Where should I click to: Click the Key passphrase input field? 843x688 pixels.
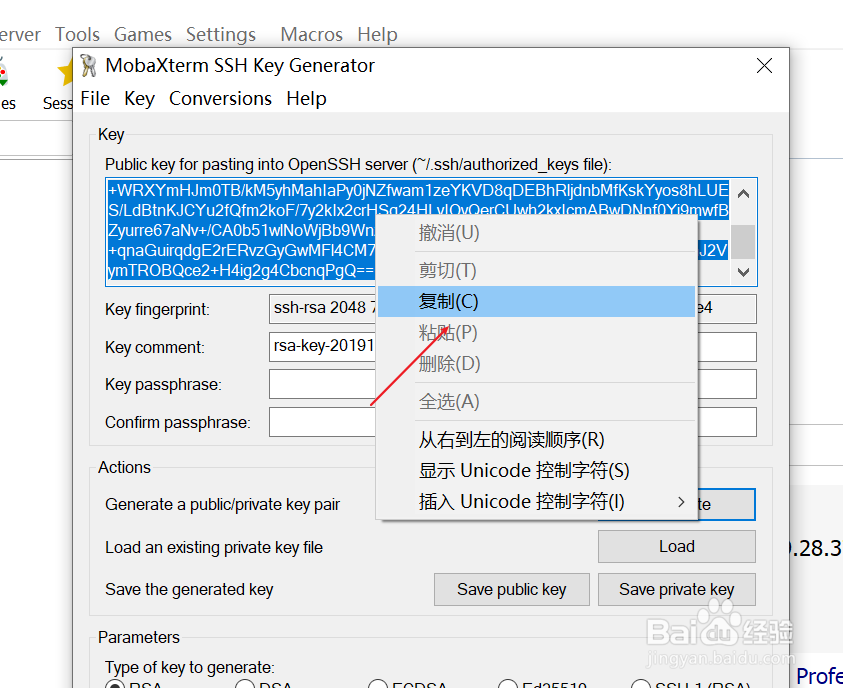coord(322,384)
